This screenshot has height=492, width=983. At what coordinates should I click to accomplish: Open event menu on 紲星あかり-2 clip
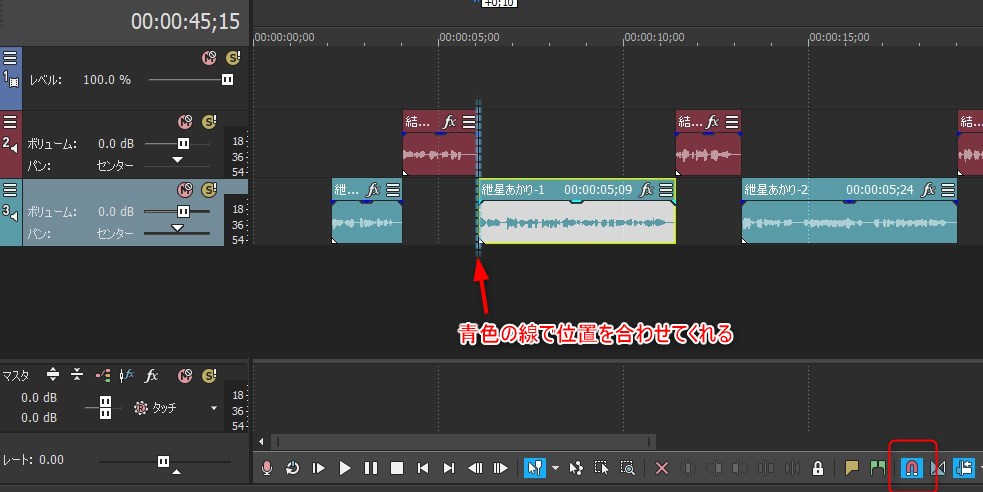[x=948, y=190]
